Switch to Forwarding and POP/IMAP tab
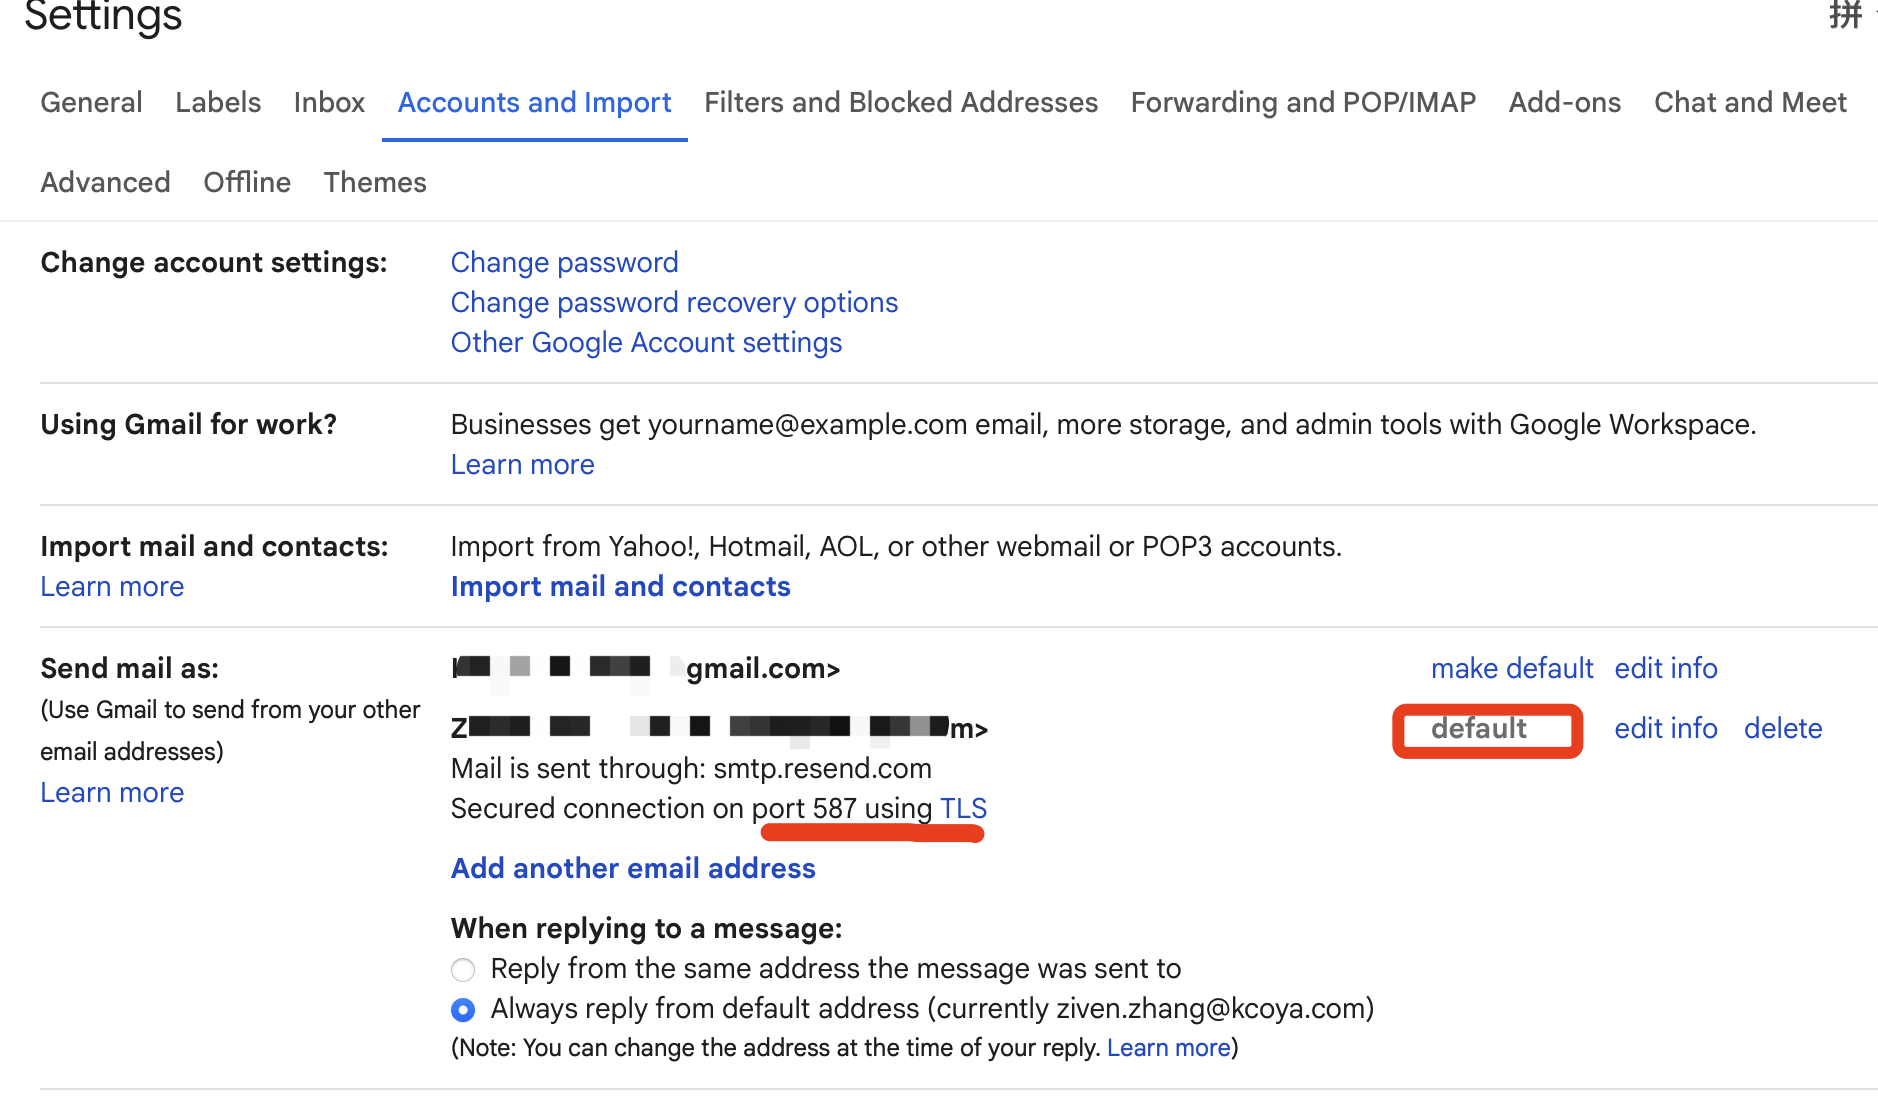The image size is (1878, 1114). tap(1302, 102)
